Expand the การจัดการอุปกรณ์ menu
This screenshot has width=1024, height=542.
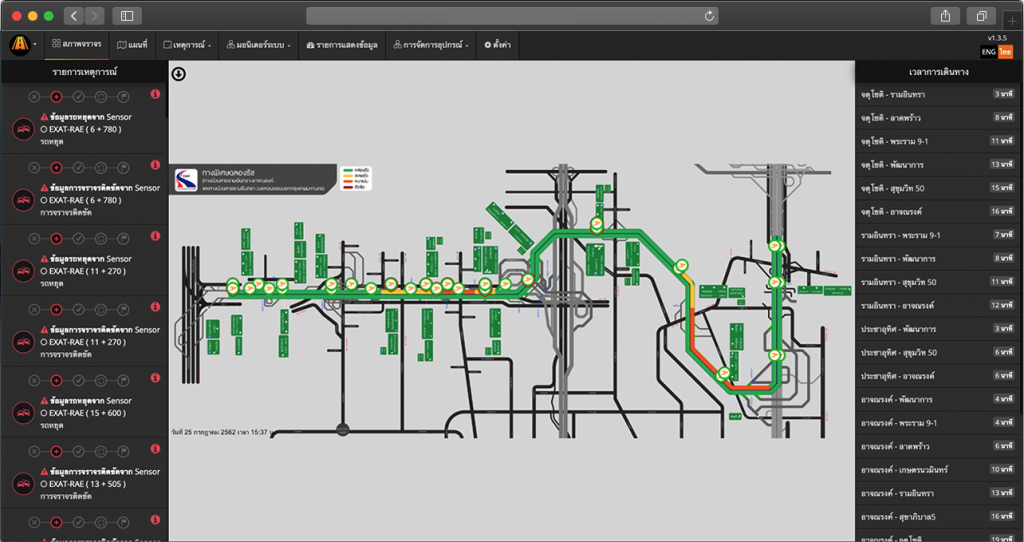coord(431,45)
